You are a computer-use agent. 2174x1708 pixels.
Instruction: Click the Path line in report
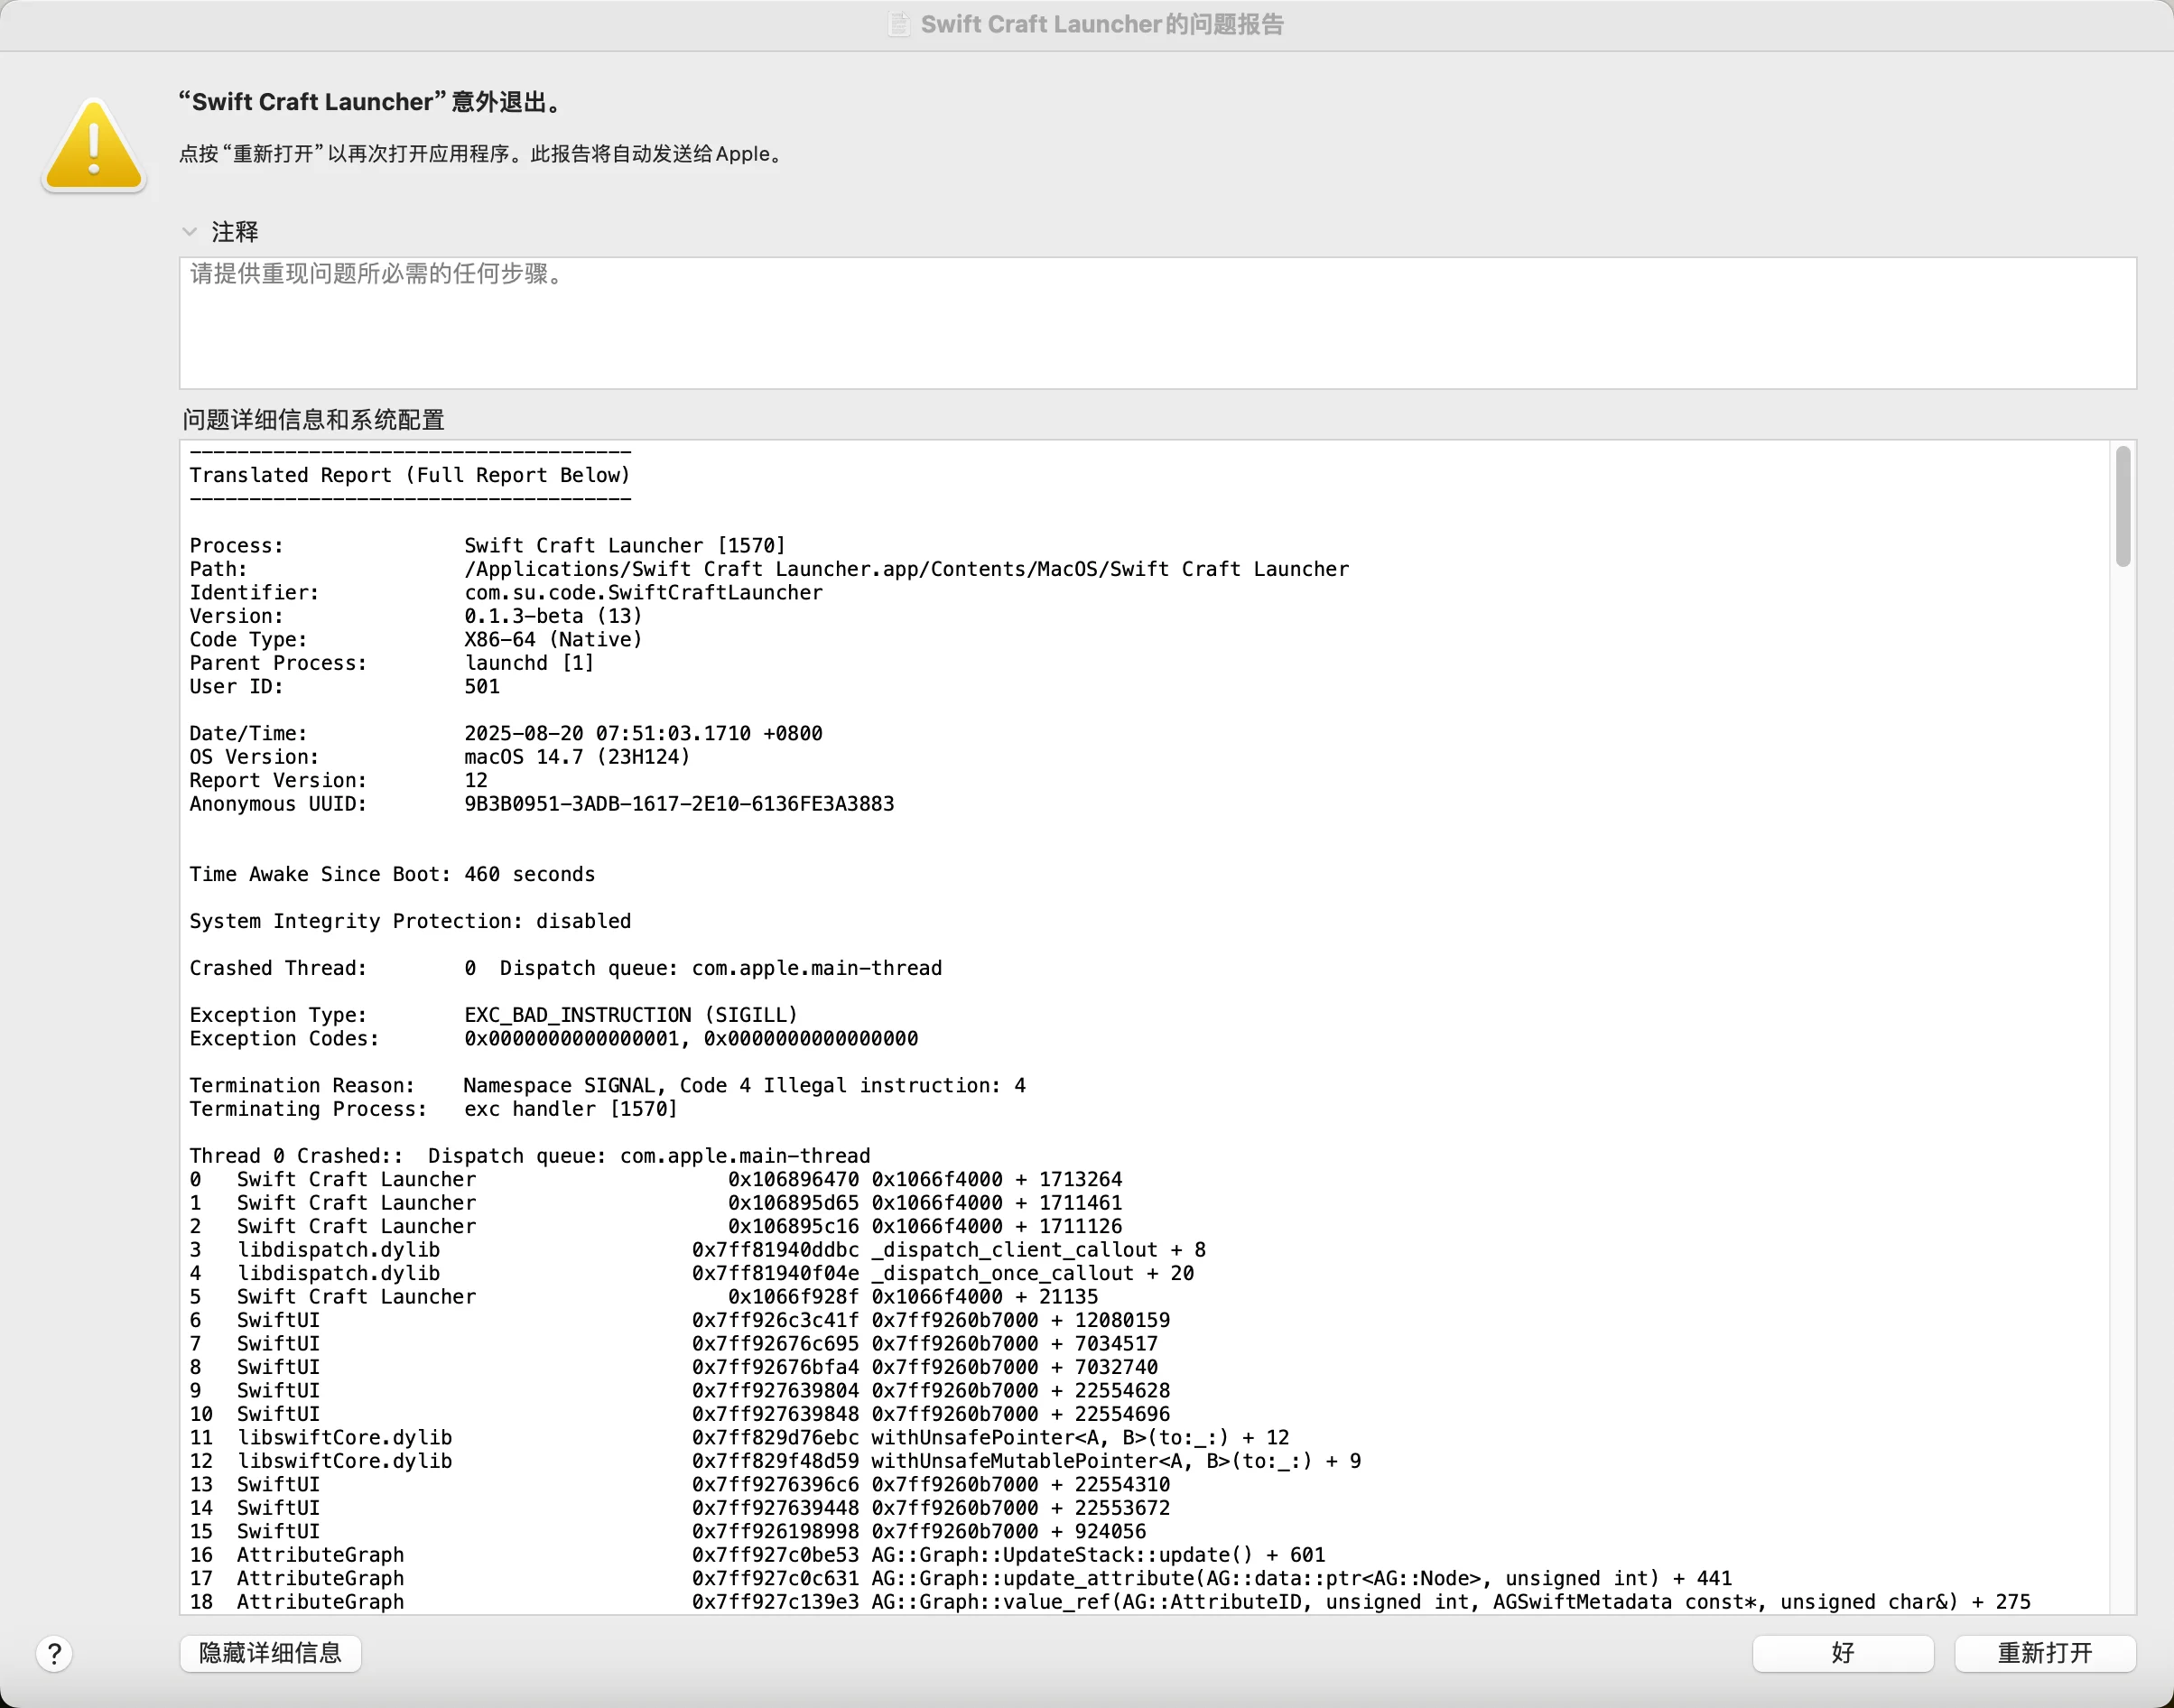click(906, 569)
